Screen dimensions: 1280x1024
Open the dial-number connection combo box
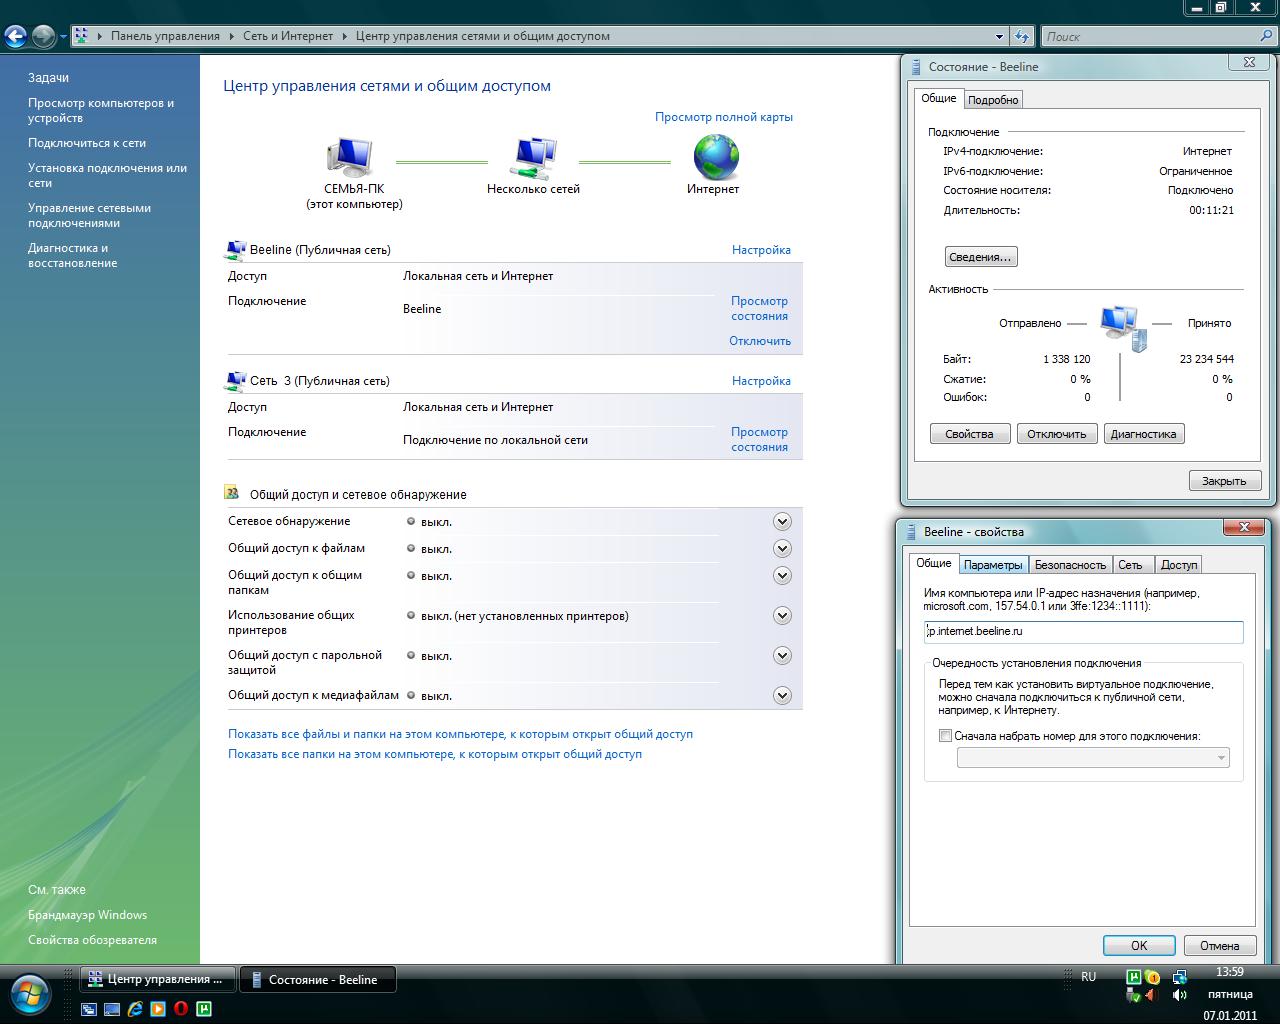1093,758
